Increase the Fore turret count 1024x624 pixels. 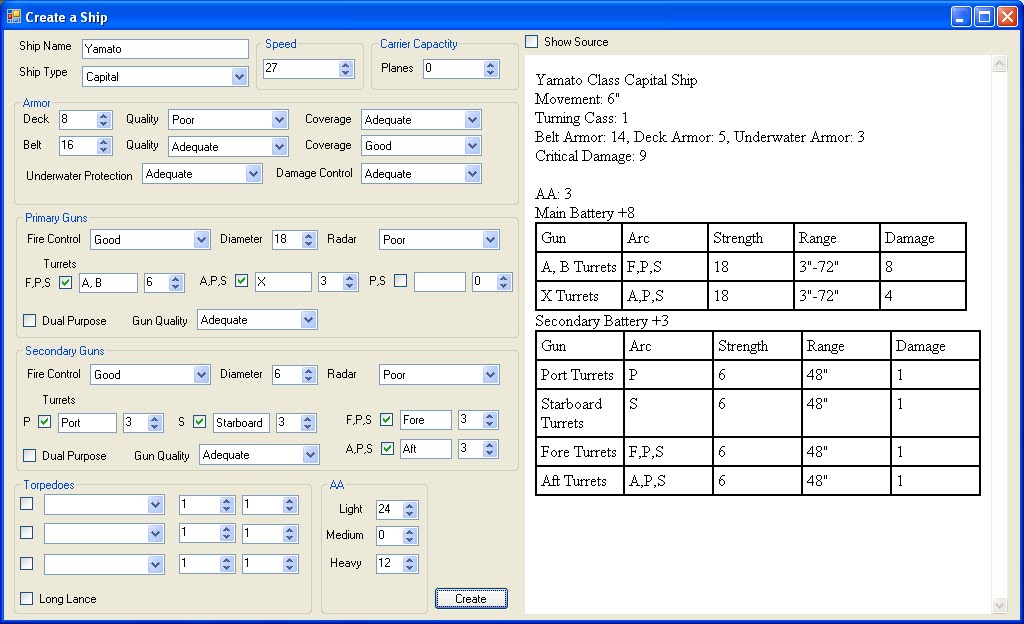[490, 416]
